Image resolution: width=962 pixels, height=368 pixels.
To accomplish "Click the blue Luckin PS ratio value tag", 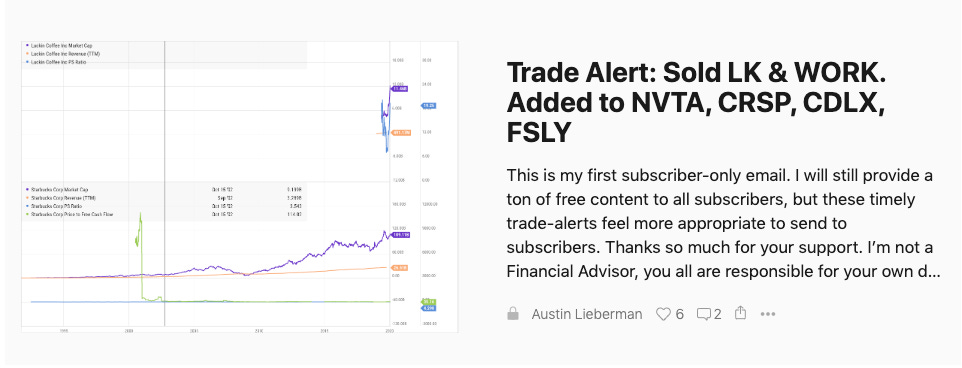I will pyautogui.click(x=428, y=105).
